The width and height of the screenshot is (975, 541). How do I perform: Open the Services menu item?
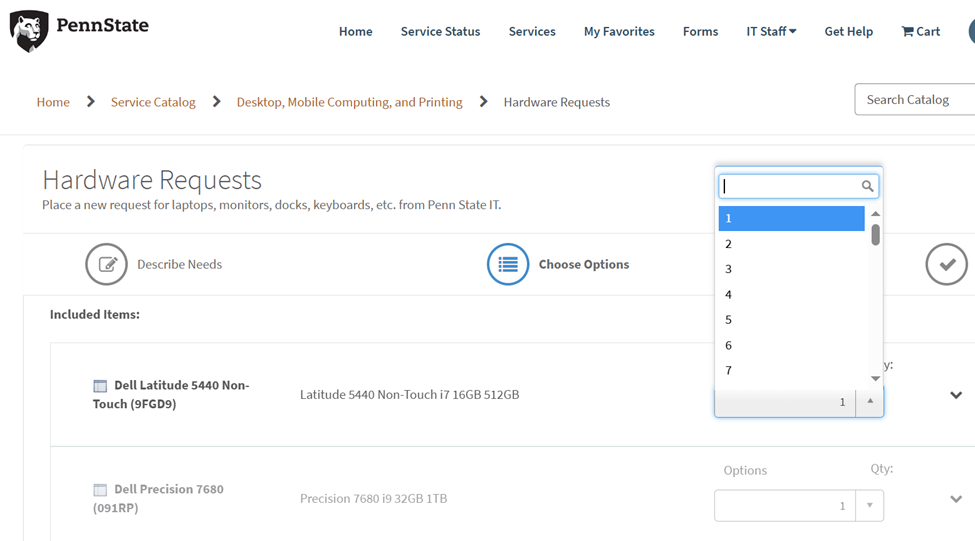click(532, 31)
